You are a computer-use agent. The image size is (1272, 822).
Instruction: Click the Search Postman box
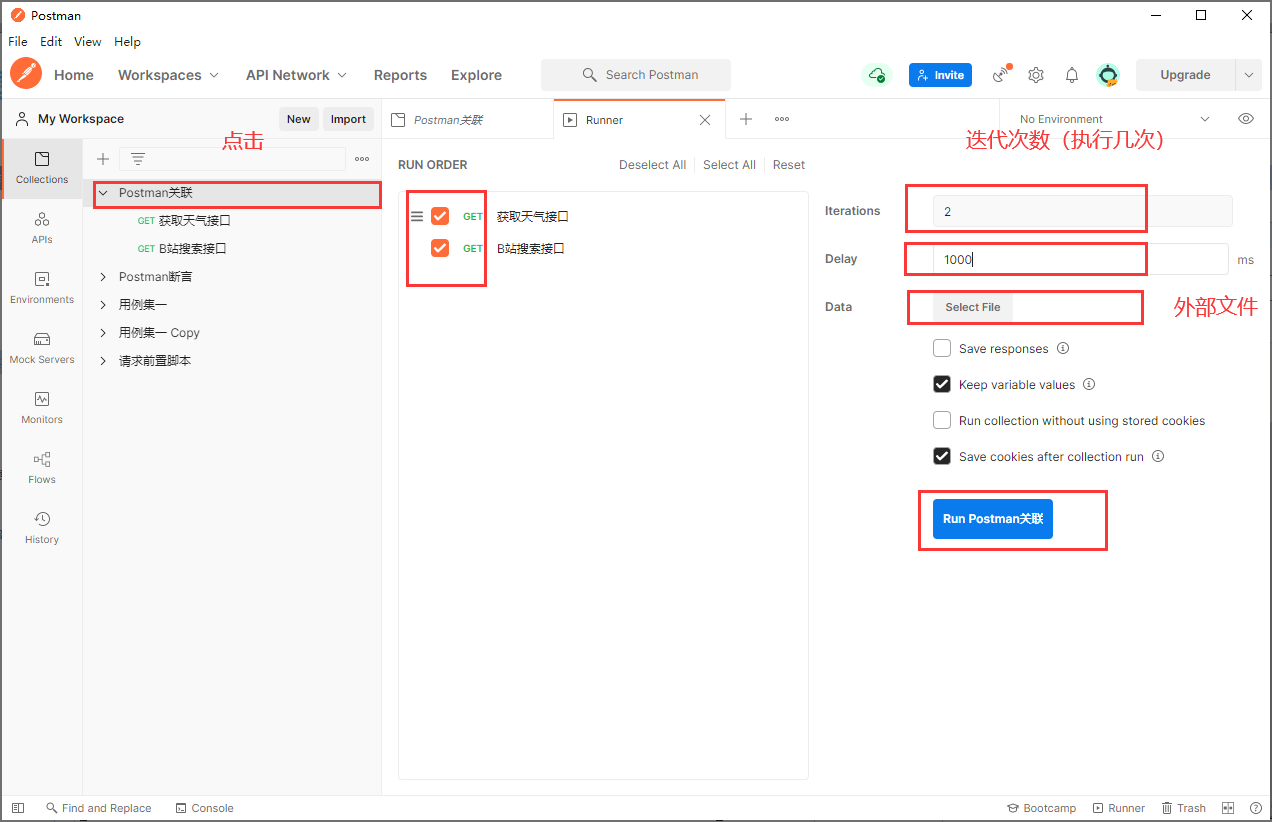pos(636,75)
